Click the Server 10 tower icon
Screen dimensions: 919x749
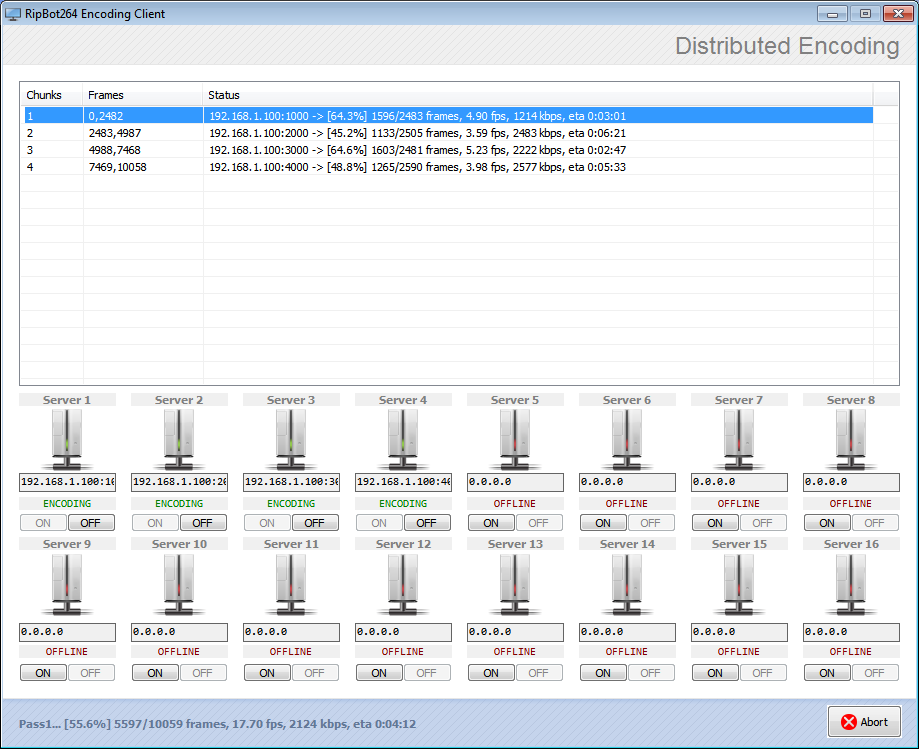point(179,584)
